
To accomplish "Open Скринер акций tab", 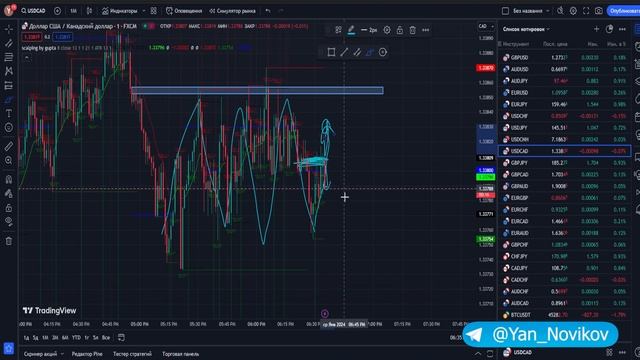I will tap(40, 354).
